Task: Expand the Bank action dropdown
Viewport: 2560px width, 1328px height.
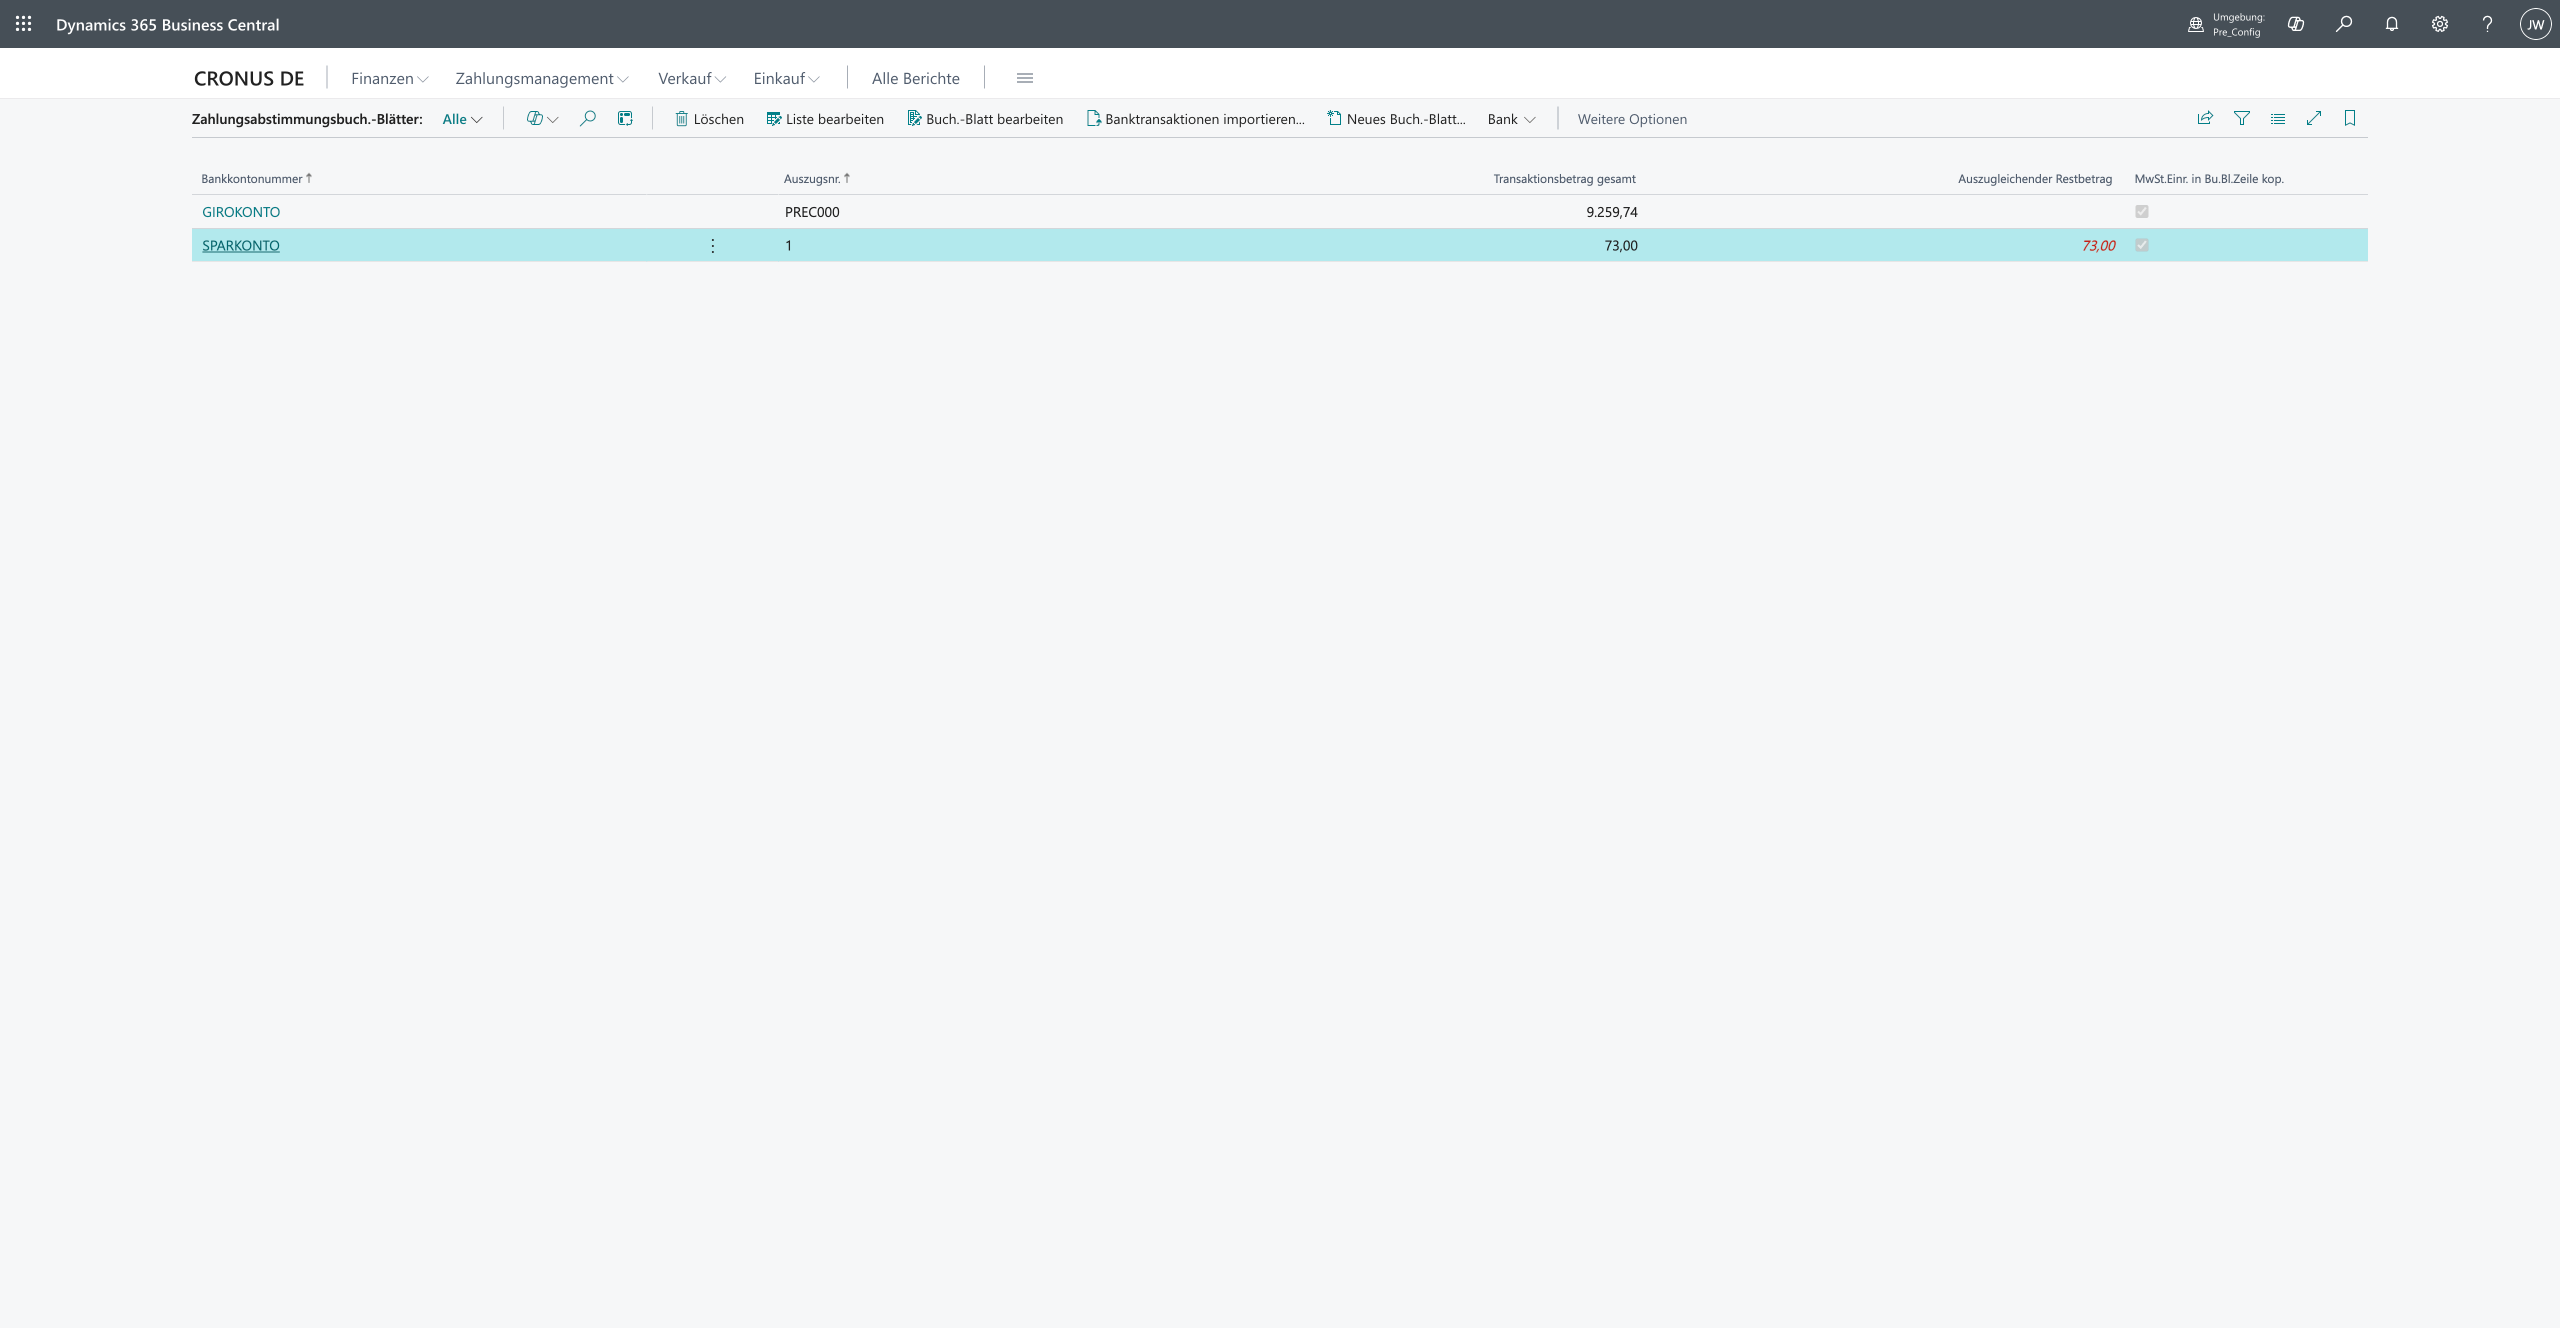Action: (1511, 119)
